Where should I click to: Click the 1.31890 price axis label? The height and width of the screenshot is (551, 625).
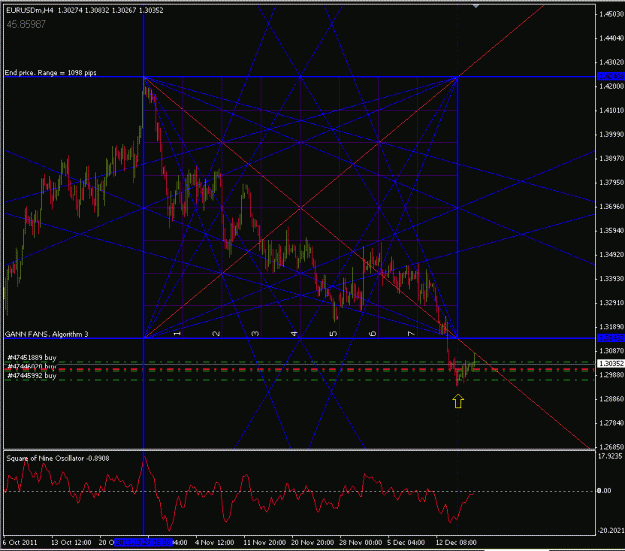pyautogui.click(x=611, y=327)
